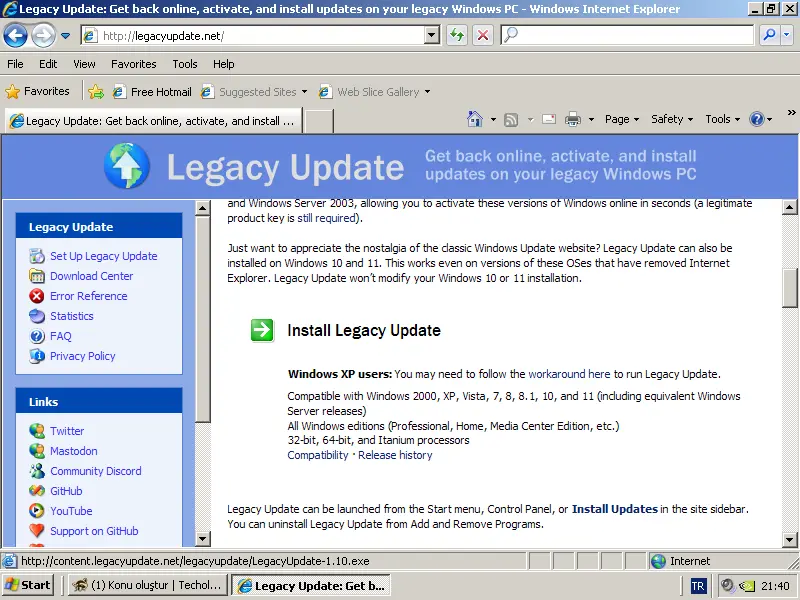The image size is (800, 600).
Task: Click the Refresh page icon
Action: point(457,35)
